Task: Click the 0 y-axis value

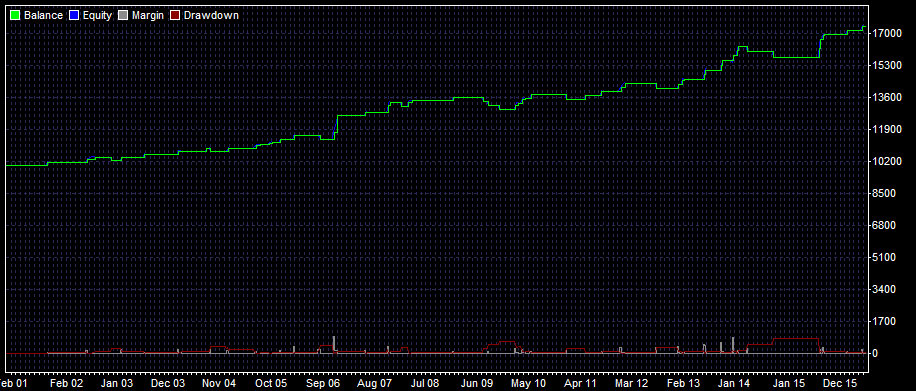Action: click(876, 353)
